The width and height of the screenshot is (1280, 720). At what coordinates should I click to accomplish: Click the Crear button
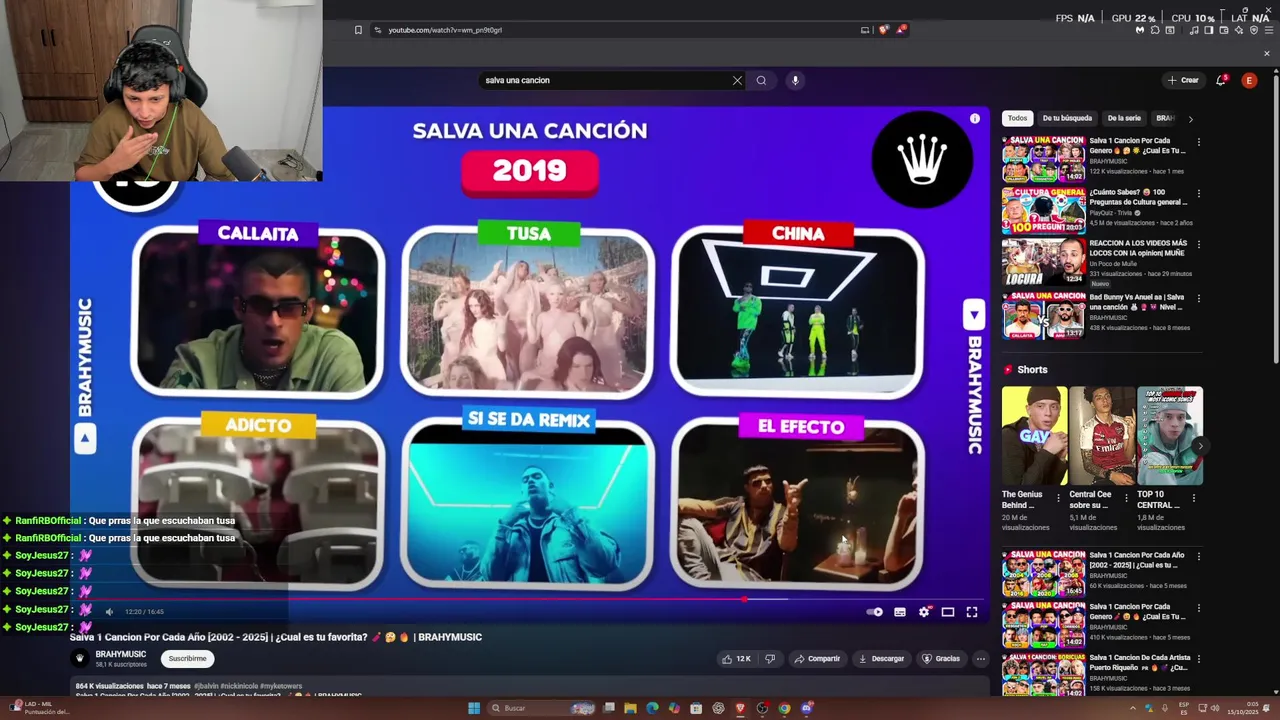1183,80
